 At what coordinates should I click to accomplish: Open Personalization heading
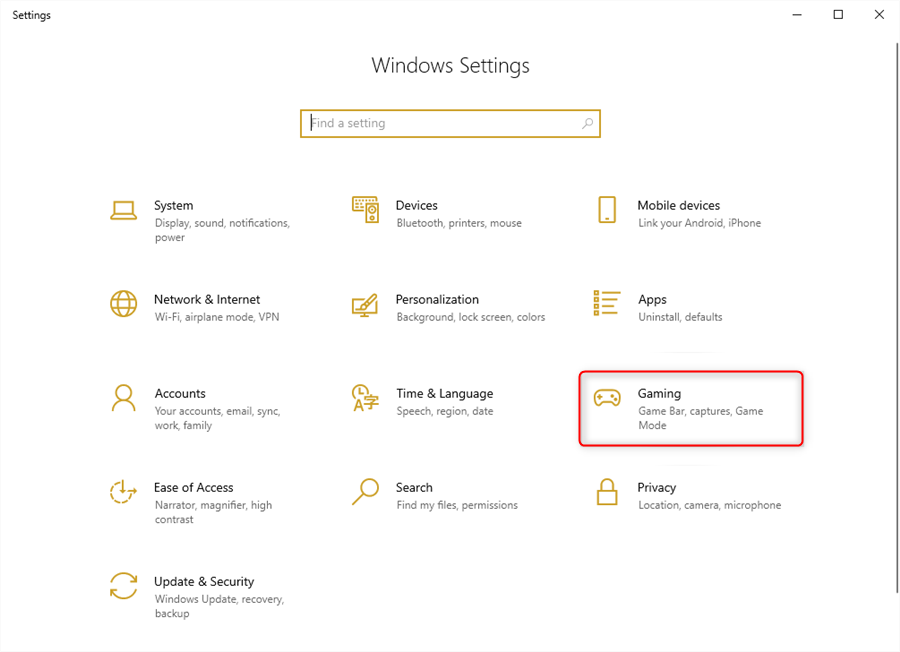coord(437,300)
